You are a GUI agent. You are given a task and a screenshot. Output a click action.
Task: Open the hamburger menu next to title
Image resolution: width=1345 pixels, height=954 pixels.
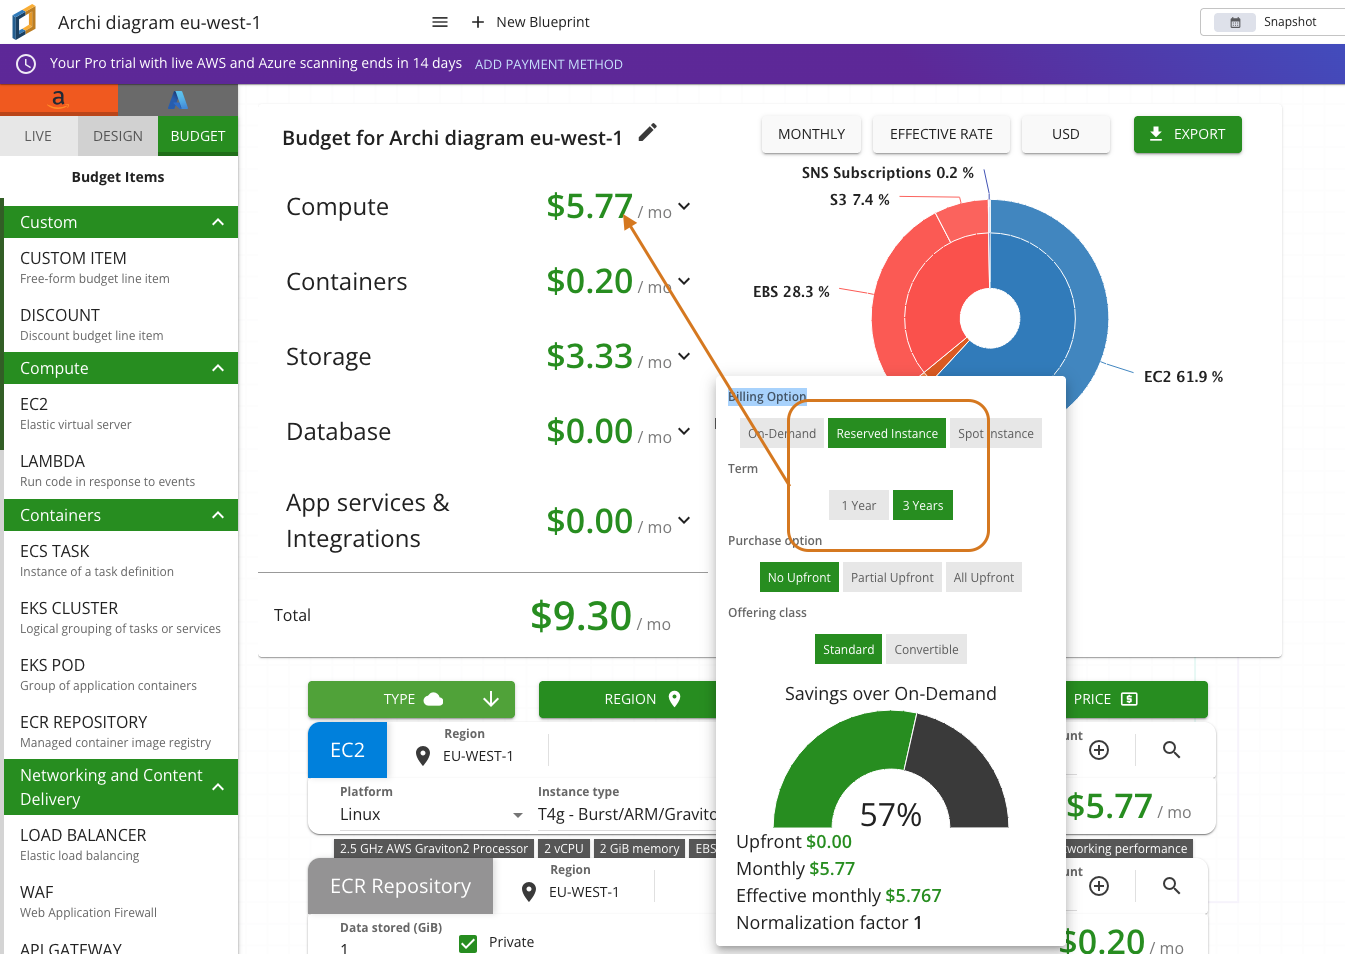tap(440, 22)
